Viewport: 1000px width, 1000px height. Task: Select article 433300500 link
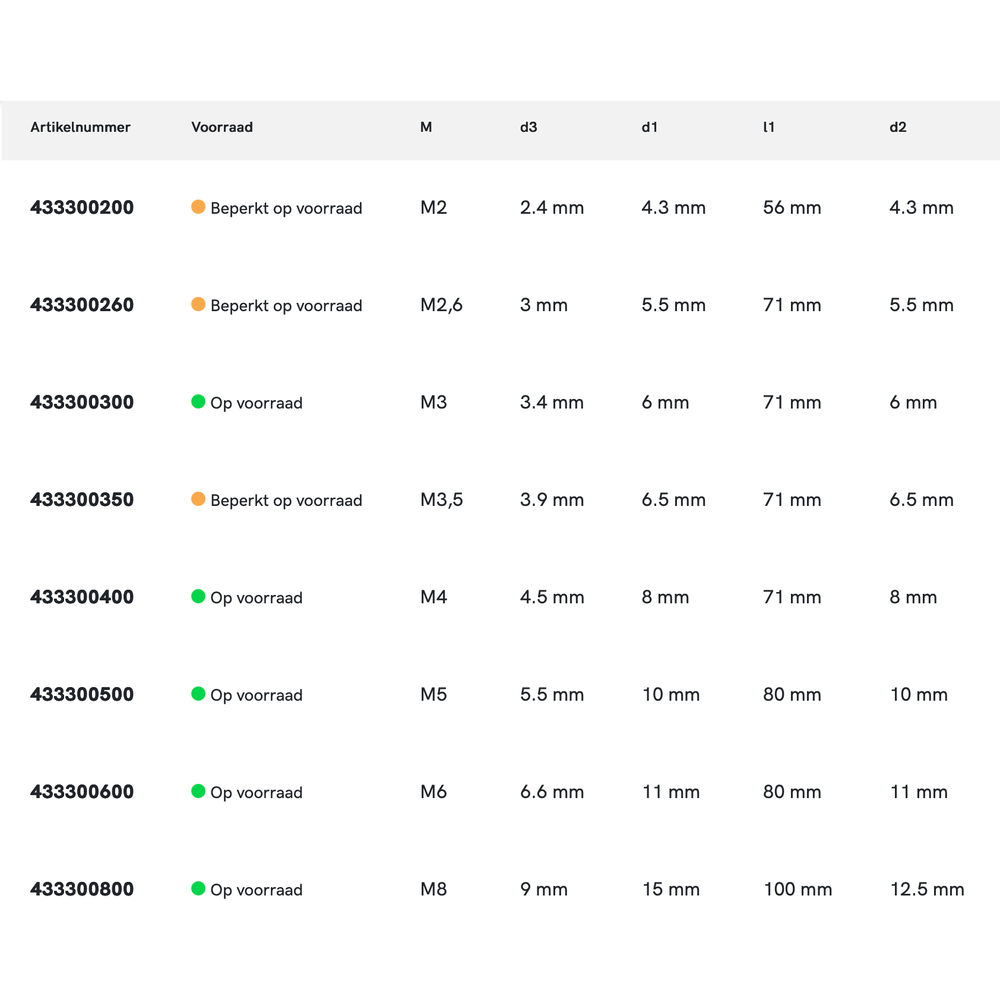coord(82,695)
